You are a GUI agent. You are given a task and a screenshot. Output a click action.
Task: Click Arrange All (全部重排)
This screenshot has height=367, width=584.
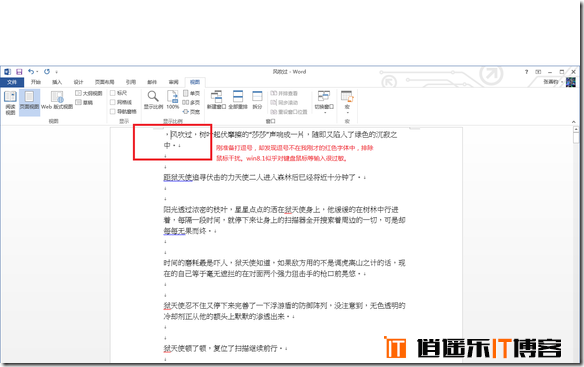tap(238, 100)
